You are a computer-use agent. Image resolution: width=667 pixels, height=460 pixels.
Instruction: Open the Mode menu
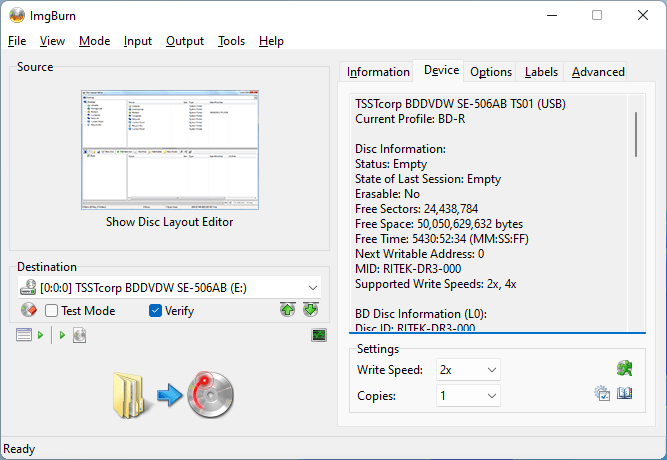pyautogui.click(x=94, y=41)
